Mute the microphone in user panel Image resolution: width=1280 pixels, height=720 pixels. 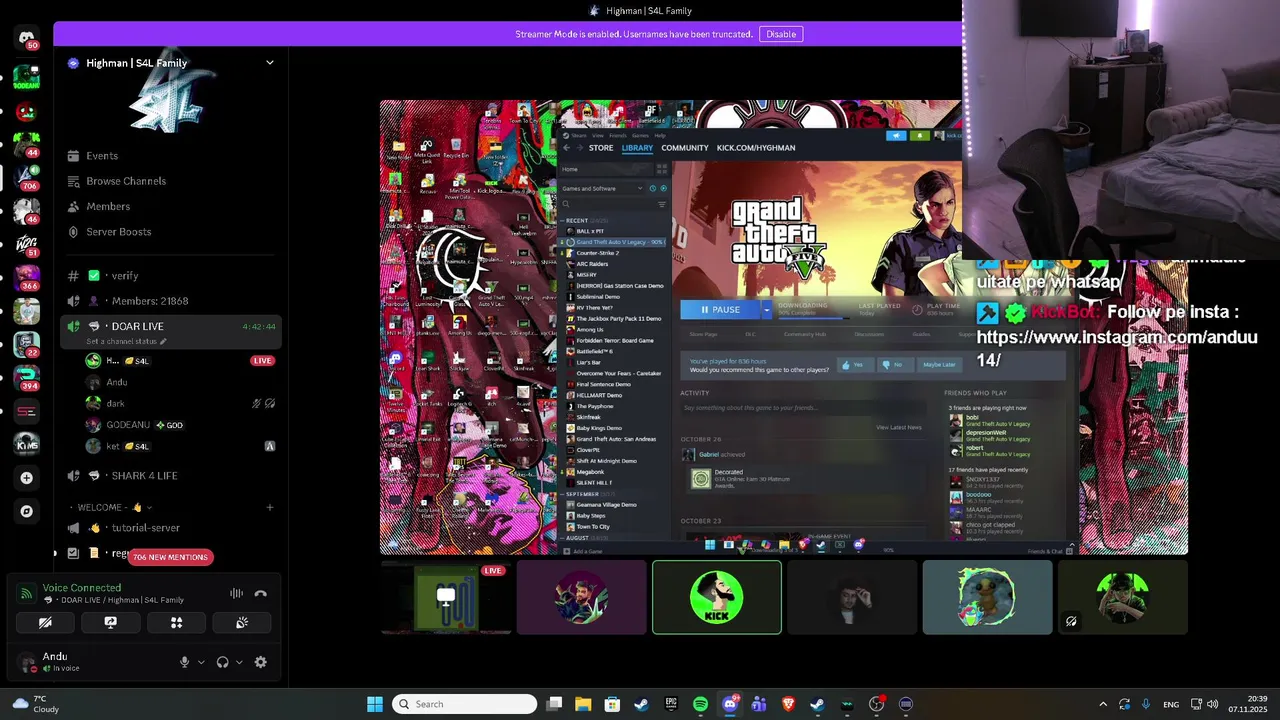[x=184, y=662]
